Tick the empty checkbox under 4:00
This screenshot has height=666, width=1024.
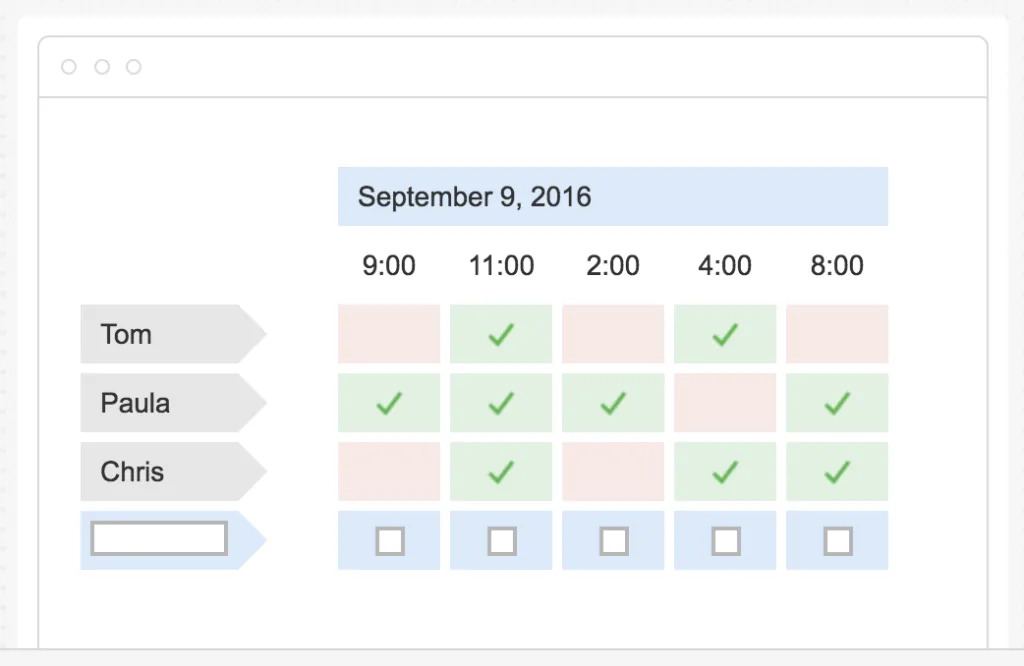726,541
